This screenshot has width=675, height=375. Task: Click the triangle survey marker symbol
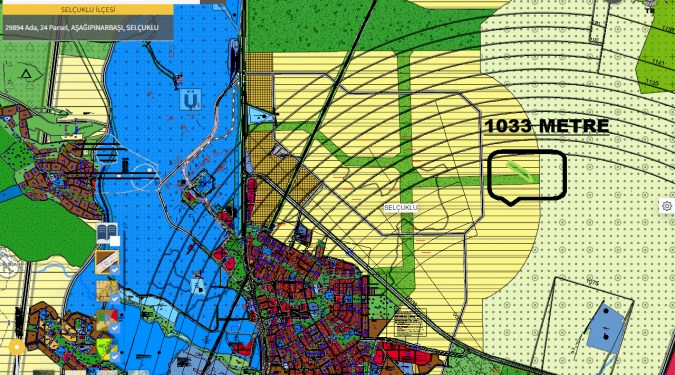[26, 74]
